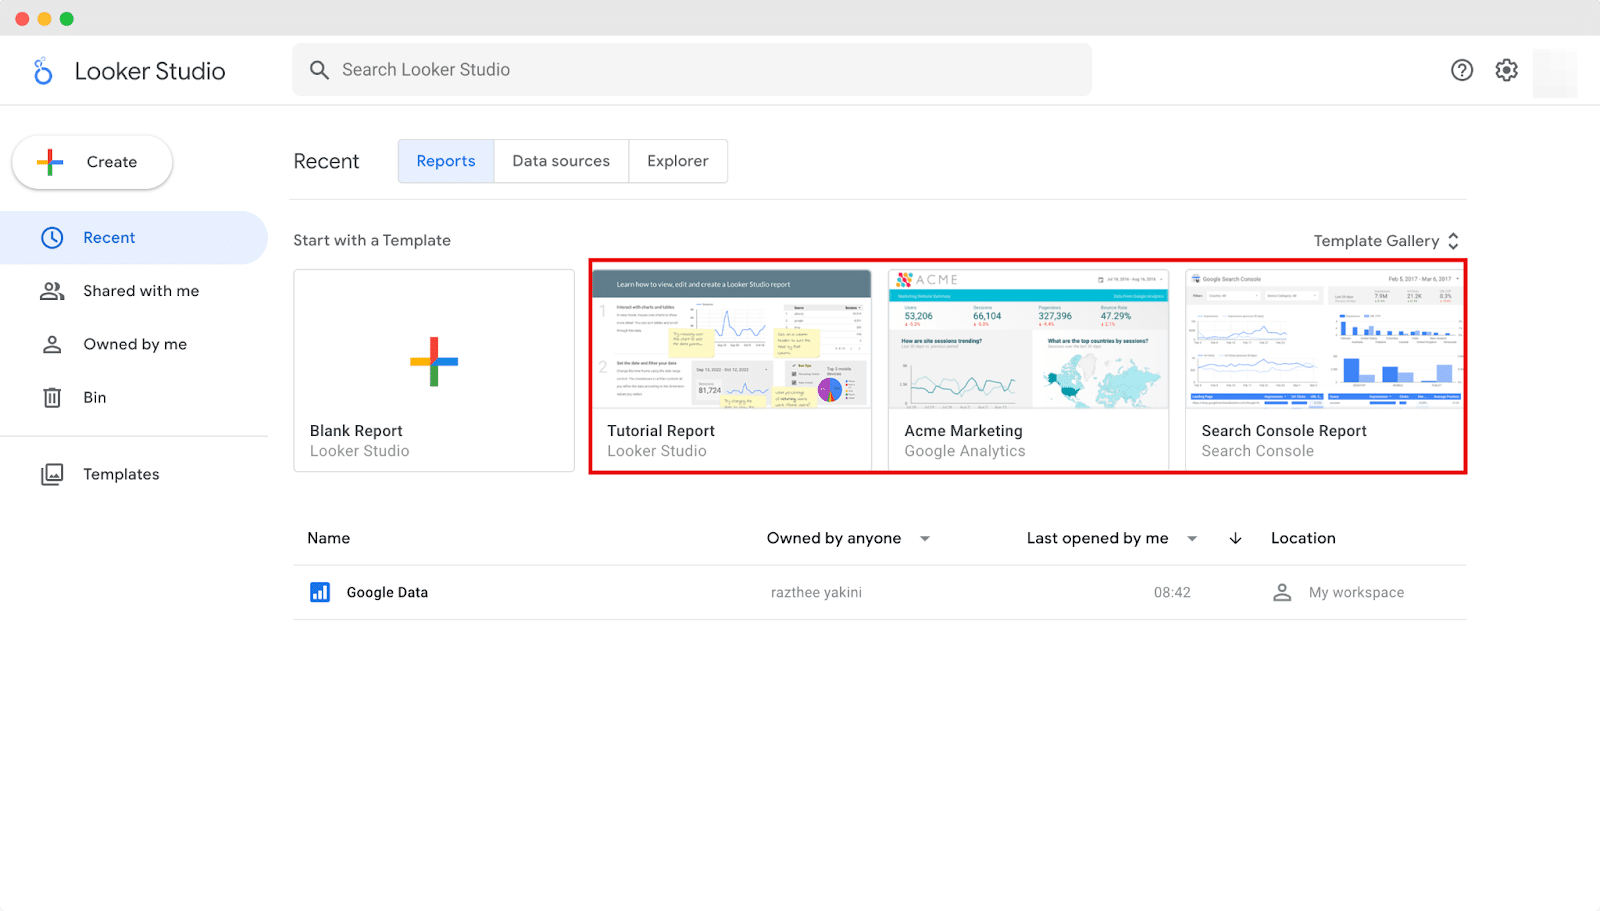1600x911 pixels.
Task: Click the person icon beside Owned by me
Action: [52, 344]
